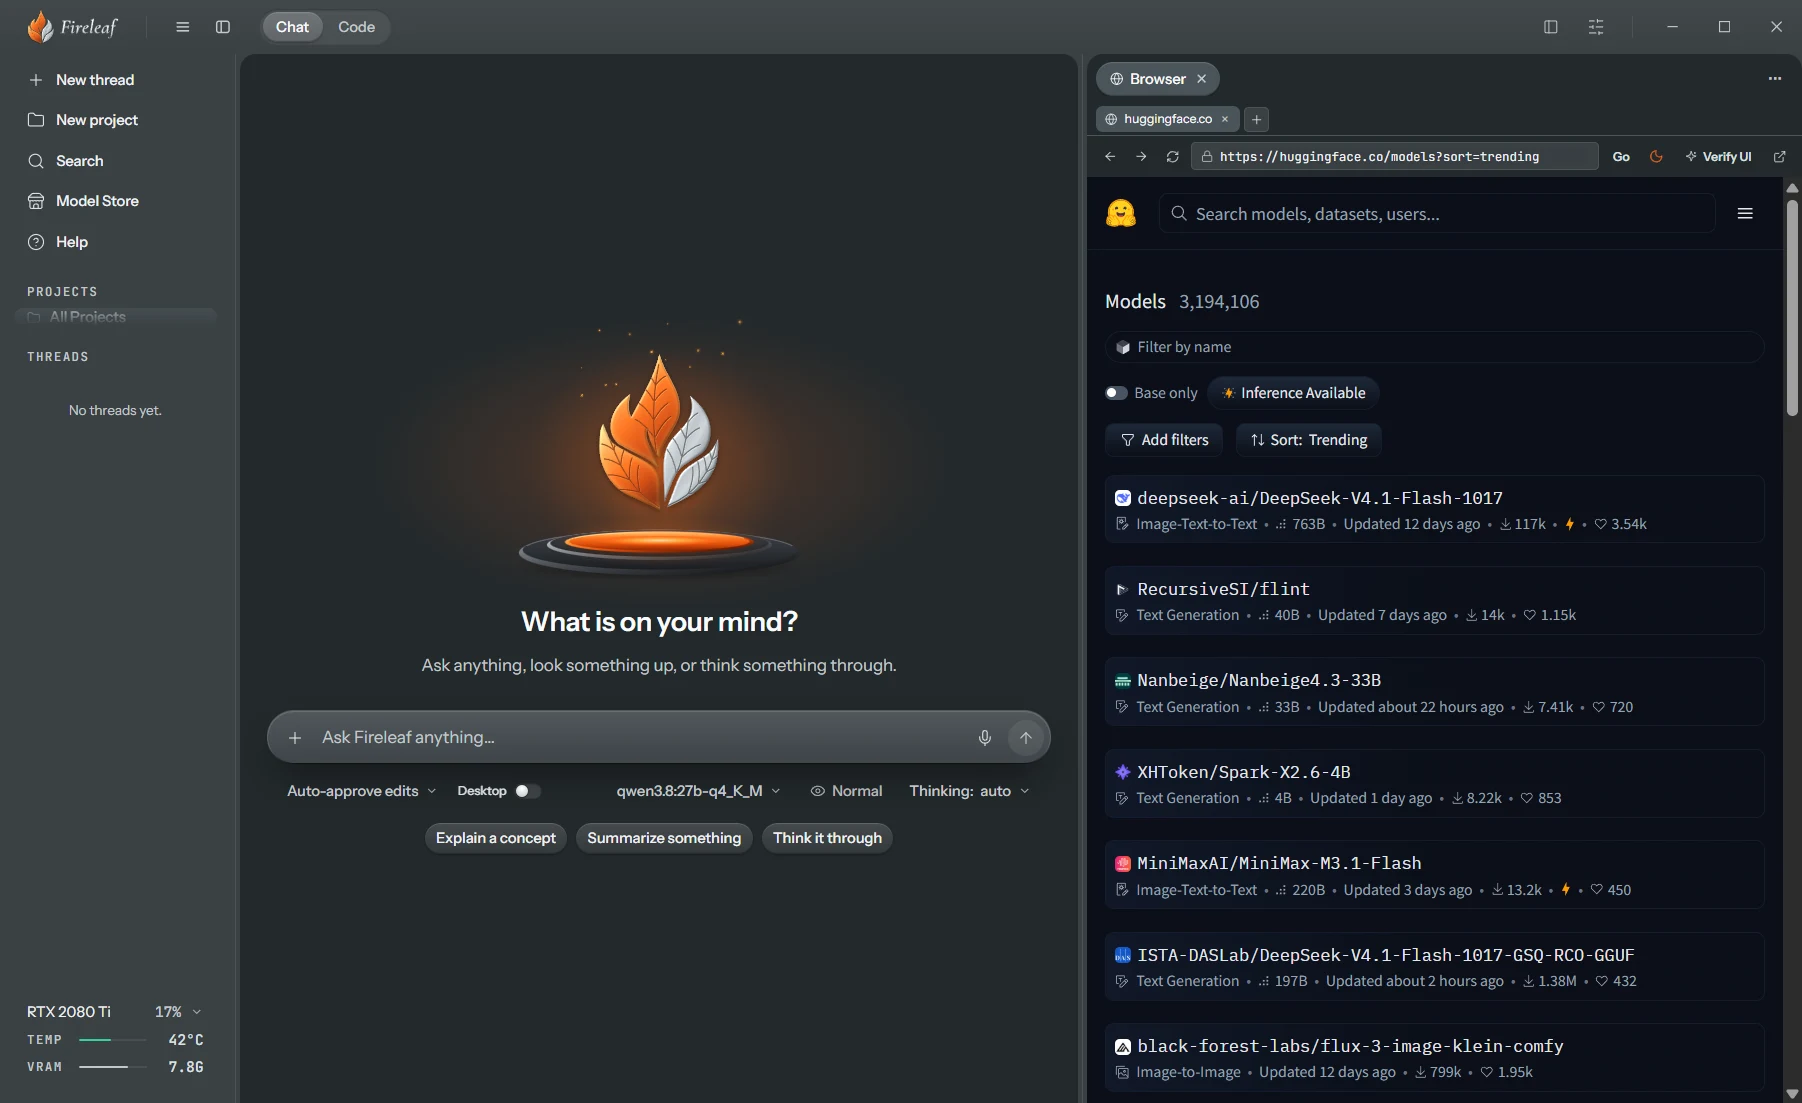Screen dimensions: 1802x1103
Task: Go forward in the embedded browser
Action: click(x=1141, y=157)
